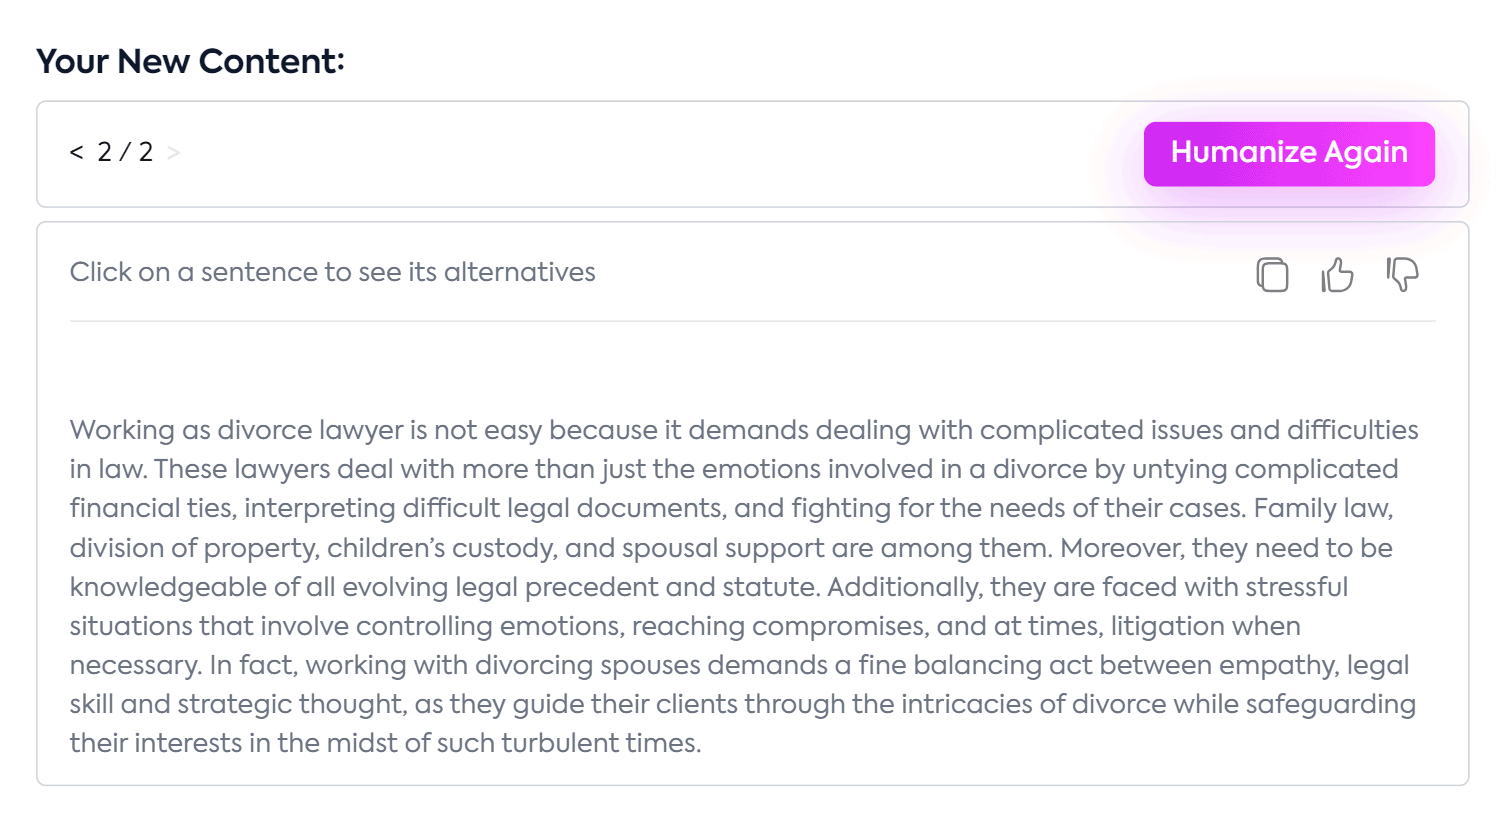This screenshot has width=1508, height=828.
Task: Click the "Click on a sentence" hint text
Action: [332, 272]
